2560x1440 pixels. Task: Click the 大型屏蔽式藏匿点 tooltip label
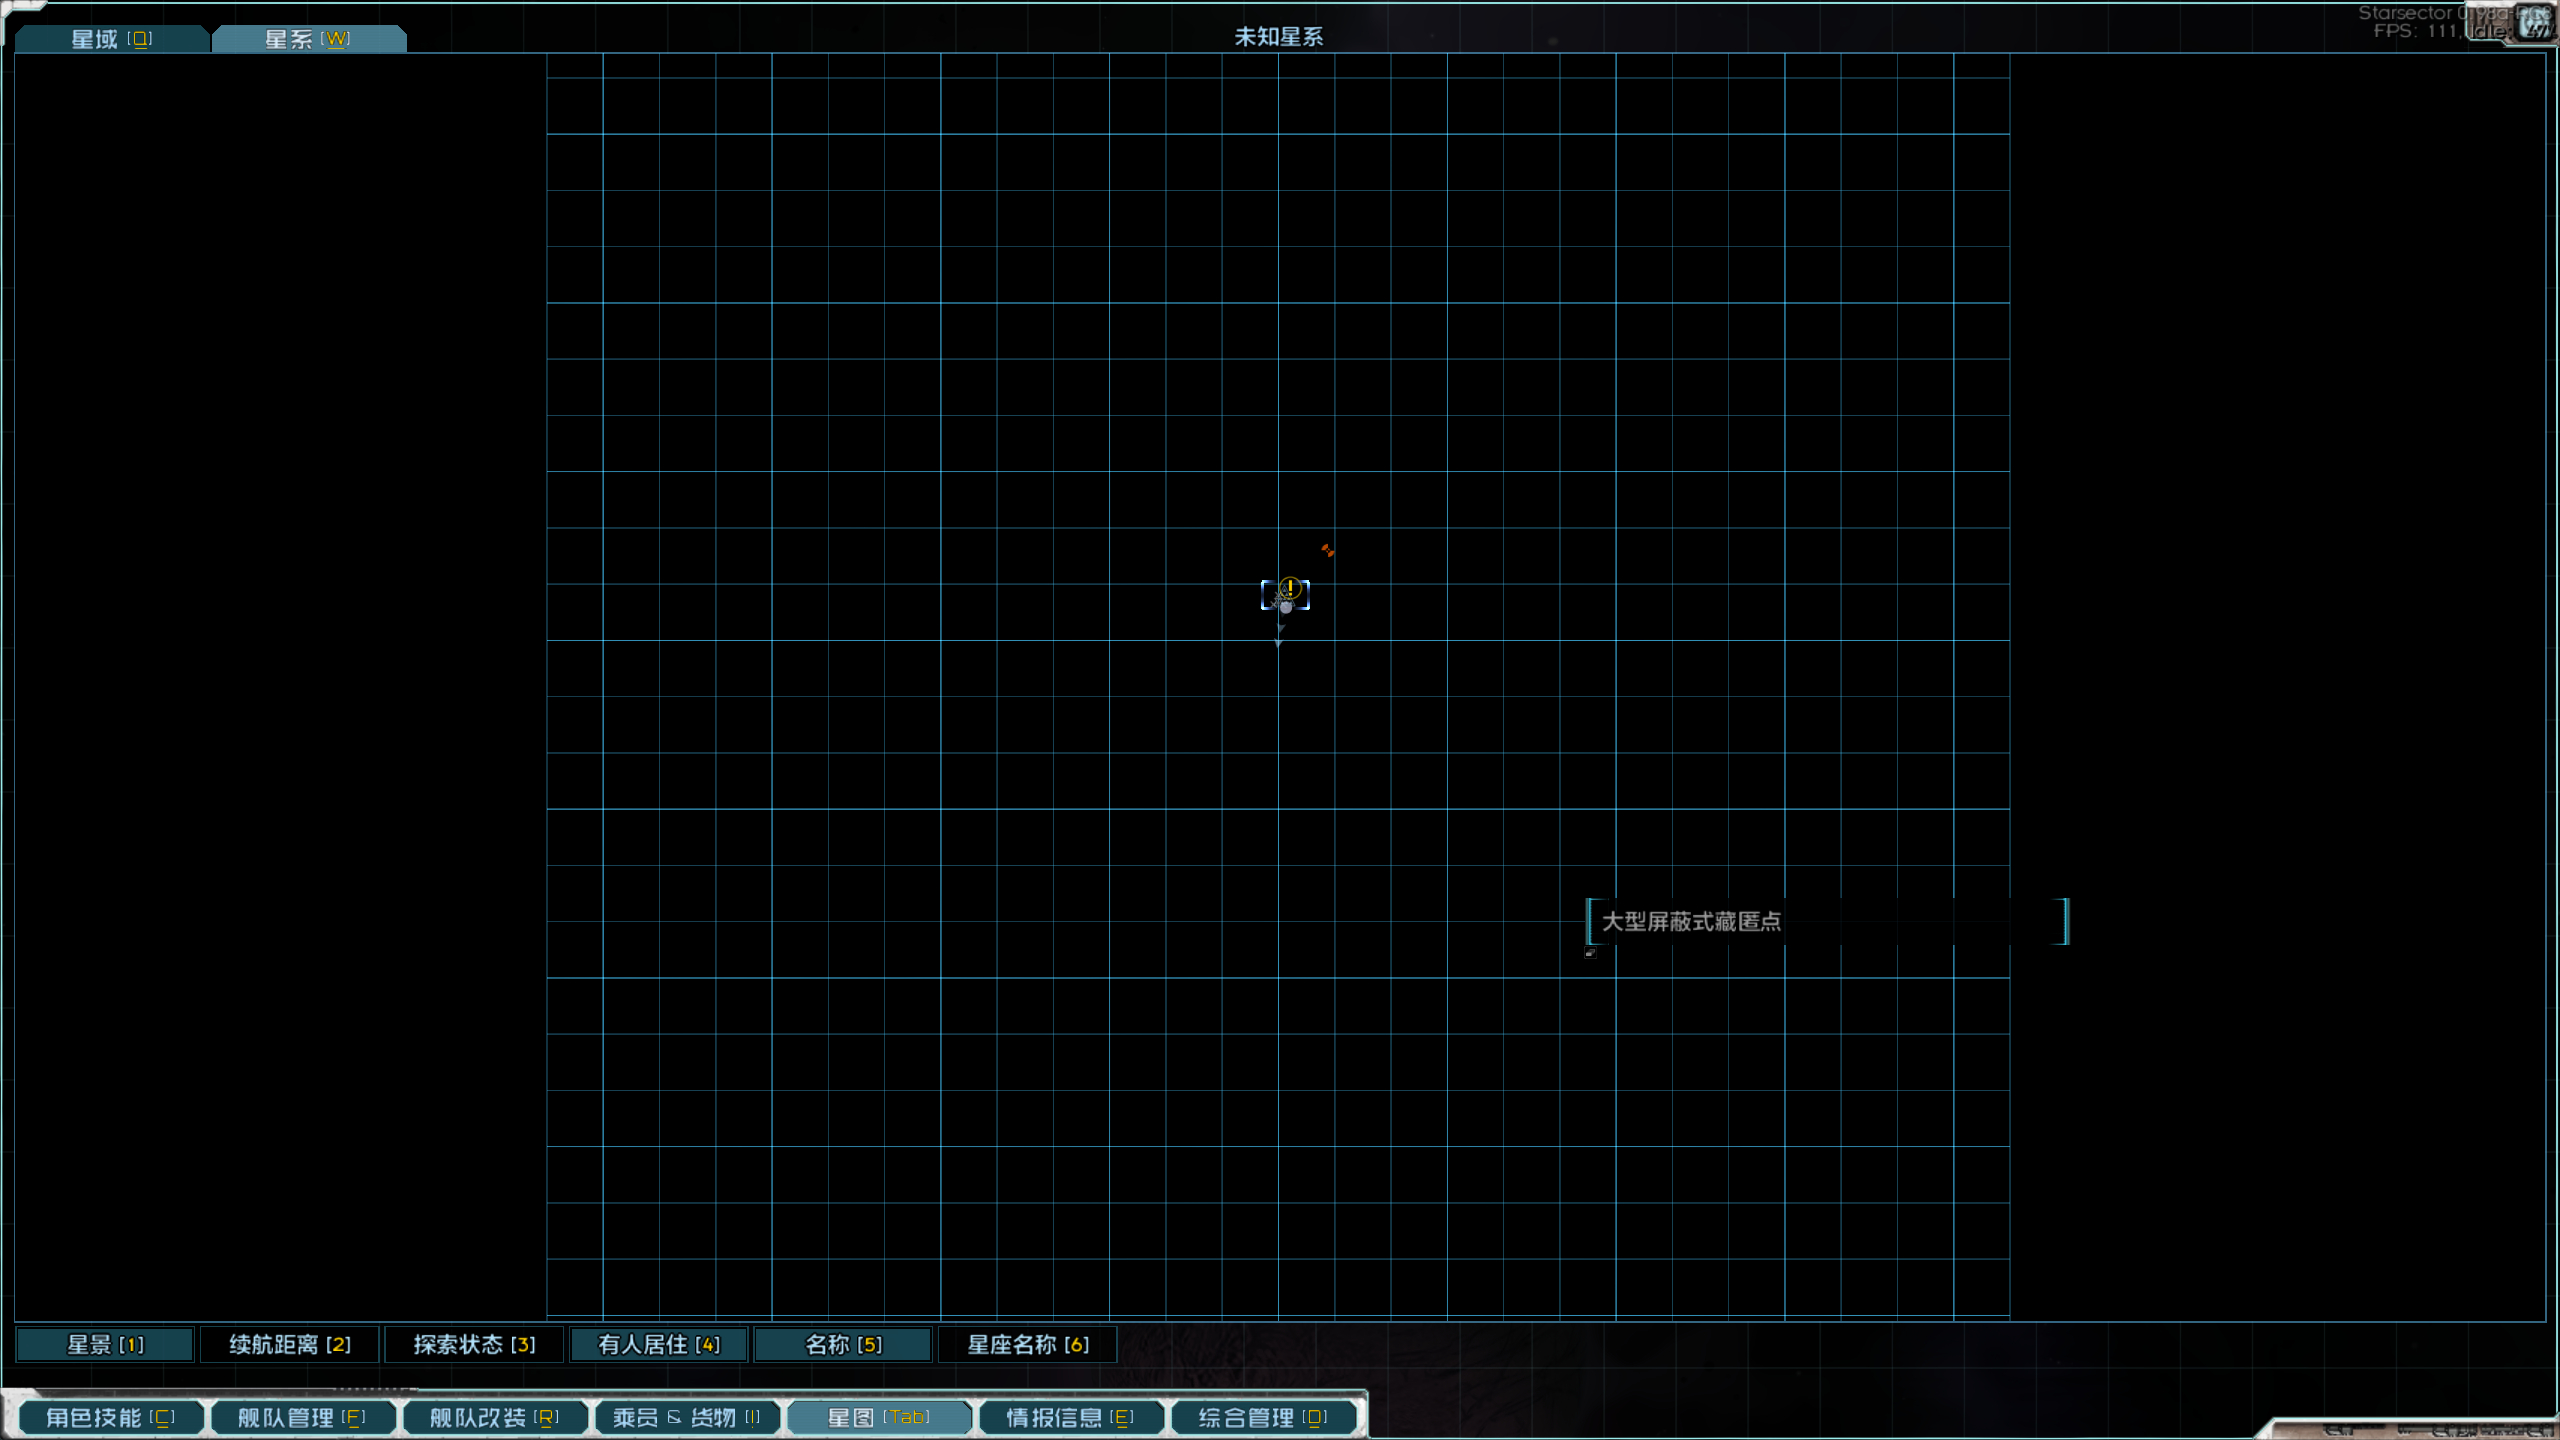(1691, 922)
